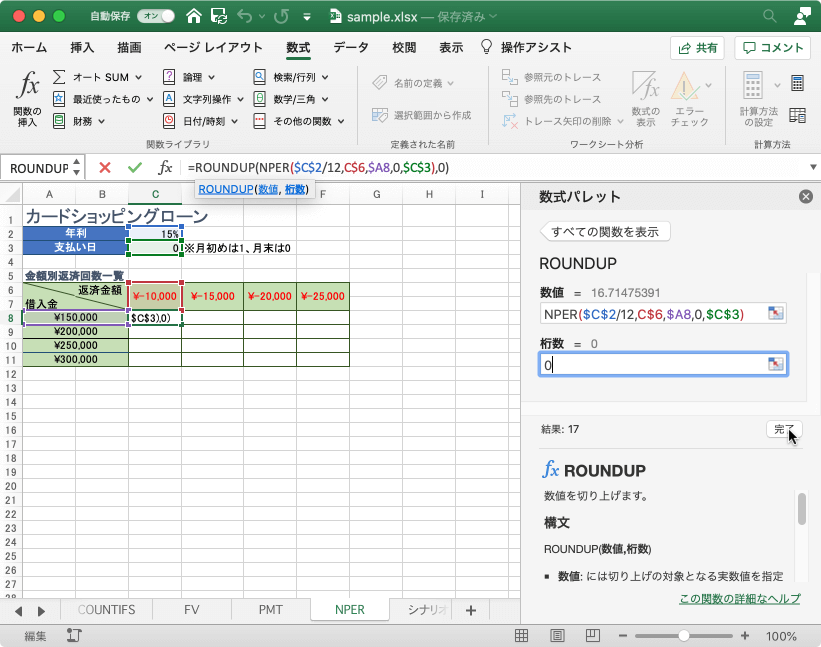Open detailed help link for this function
This screenshot has width=821, height=647.
point(739,599)
